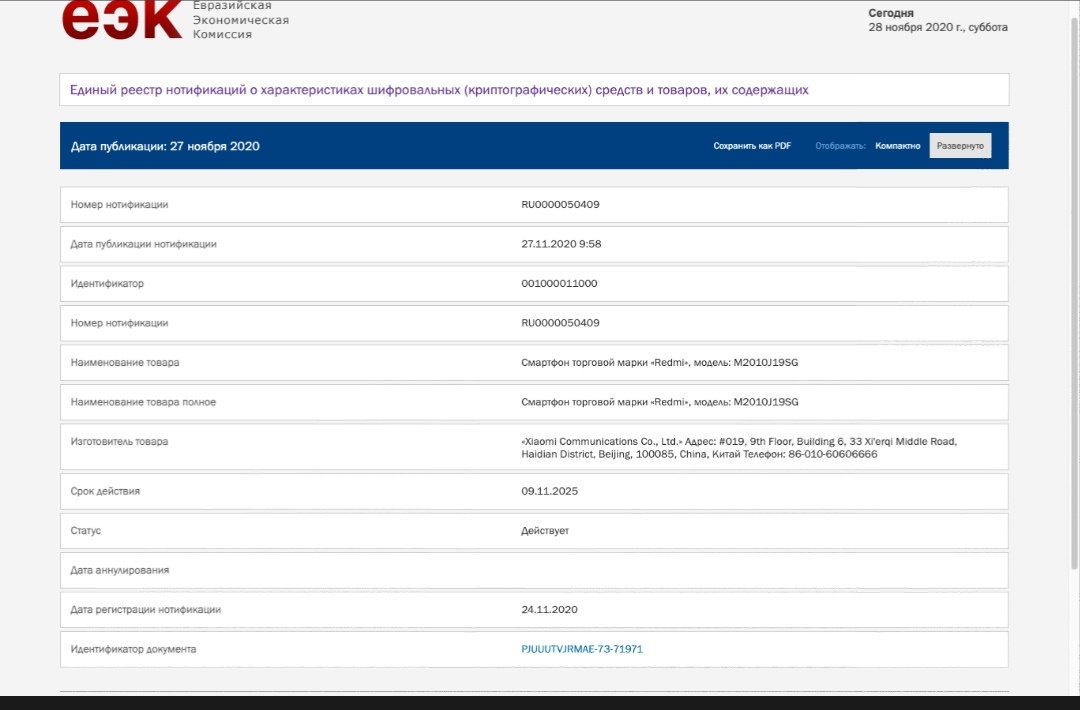Click the date 28 ноября 2020 г., суббота
This screenshot has width=1080, height=710.
(x=937, y=28)
